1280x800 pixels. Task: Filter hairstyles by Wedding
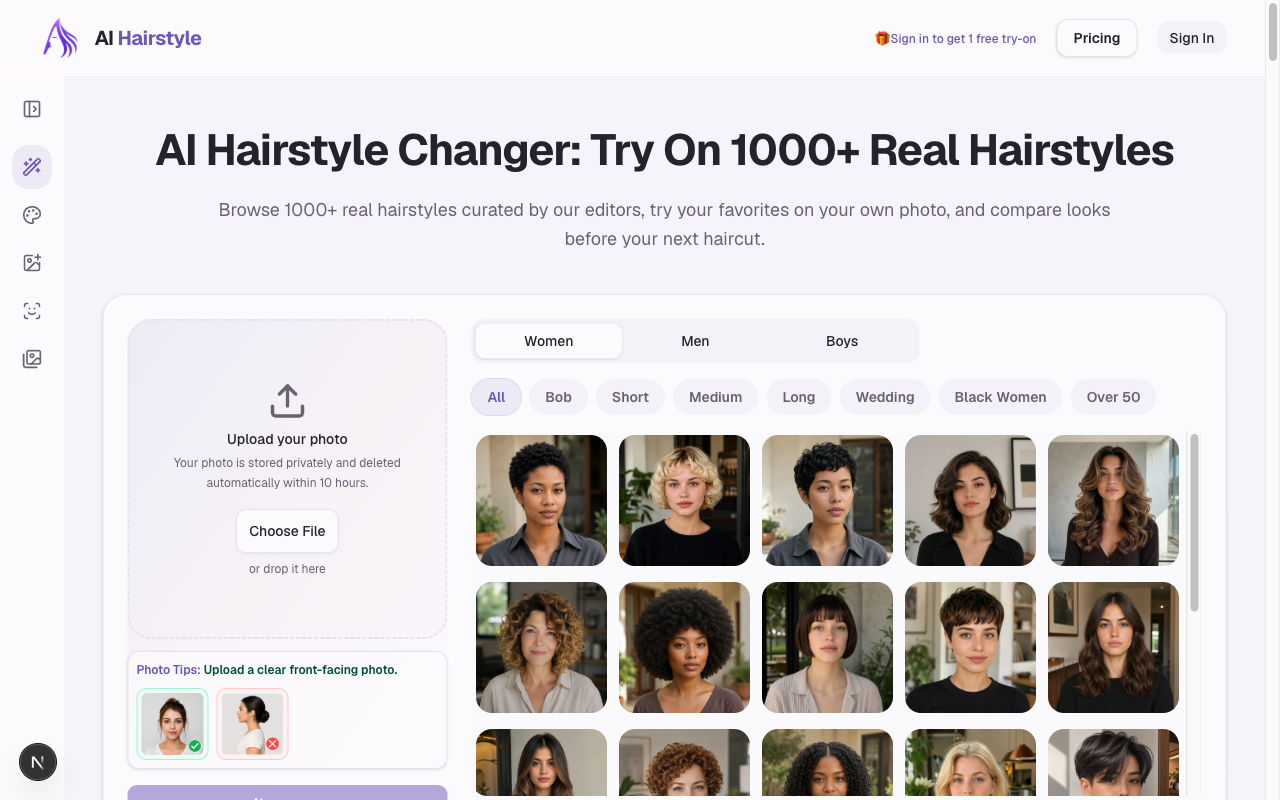(x=885, y=397)
